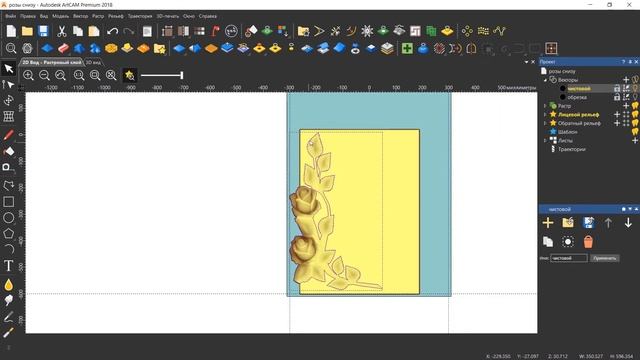Toggle the 'обрезка' layer visibility light bulb

point(636,97)
